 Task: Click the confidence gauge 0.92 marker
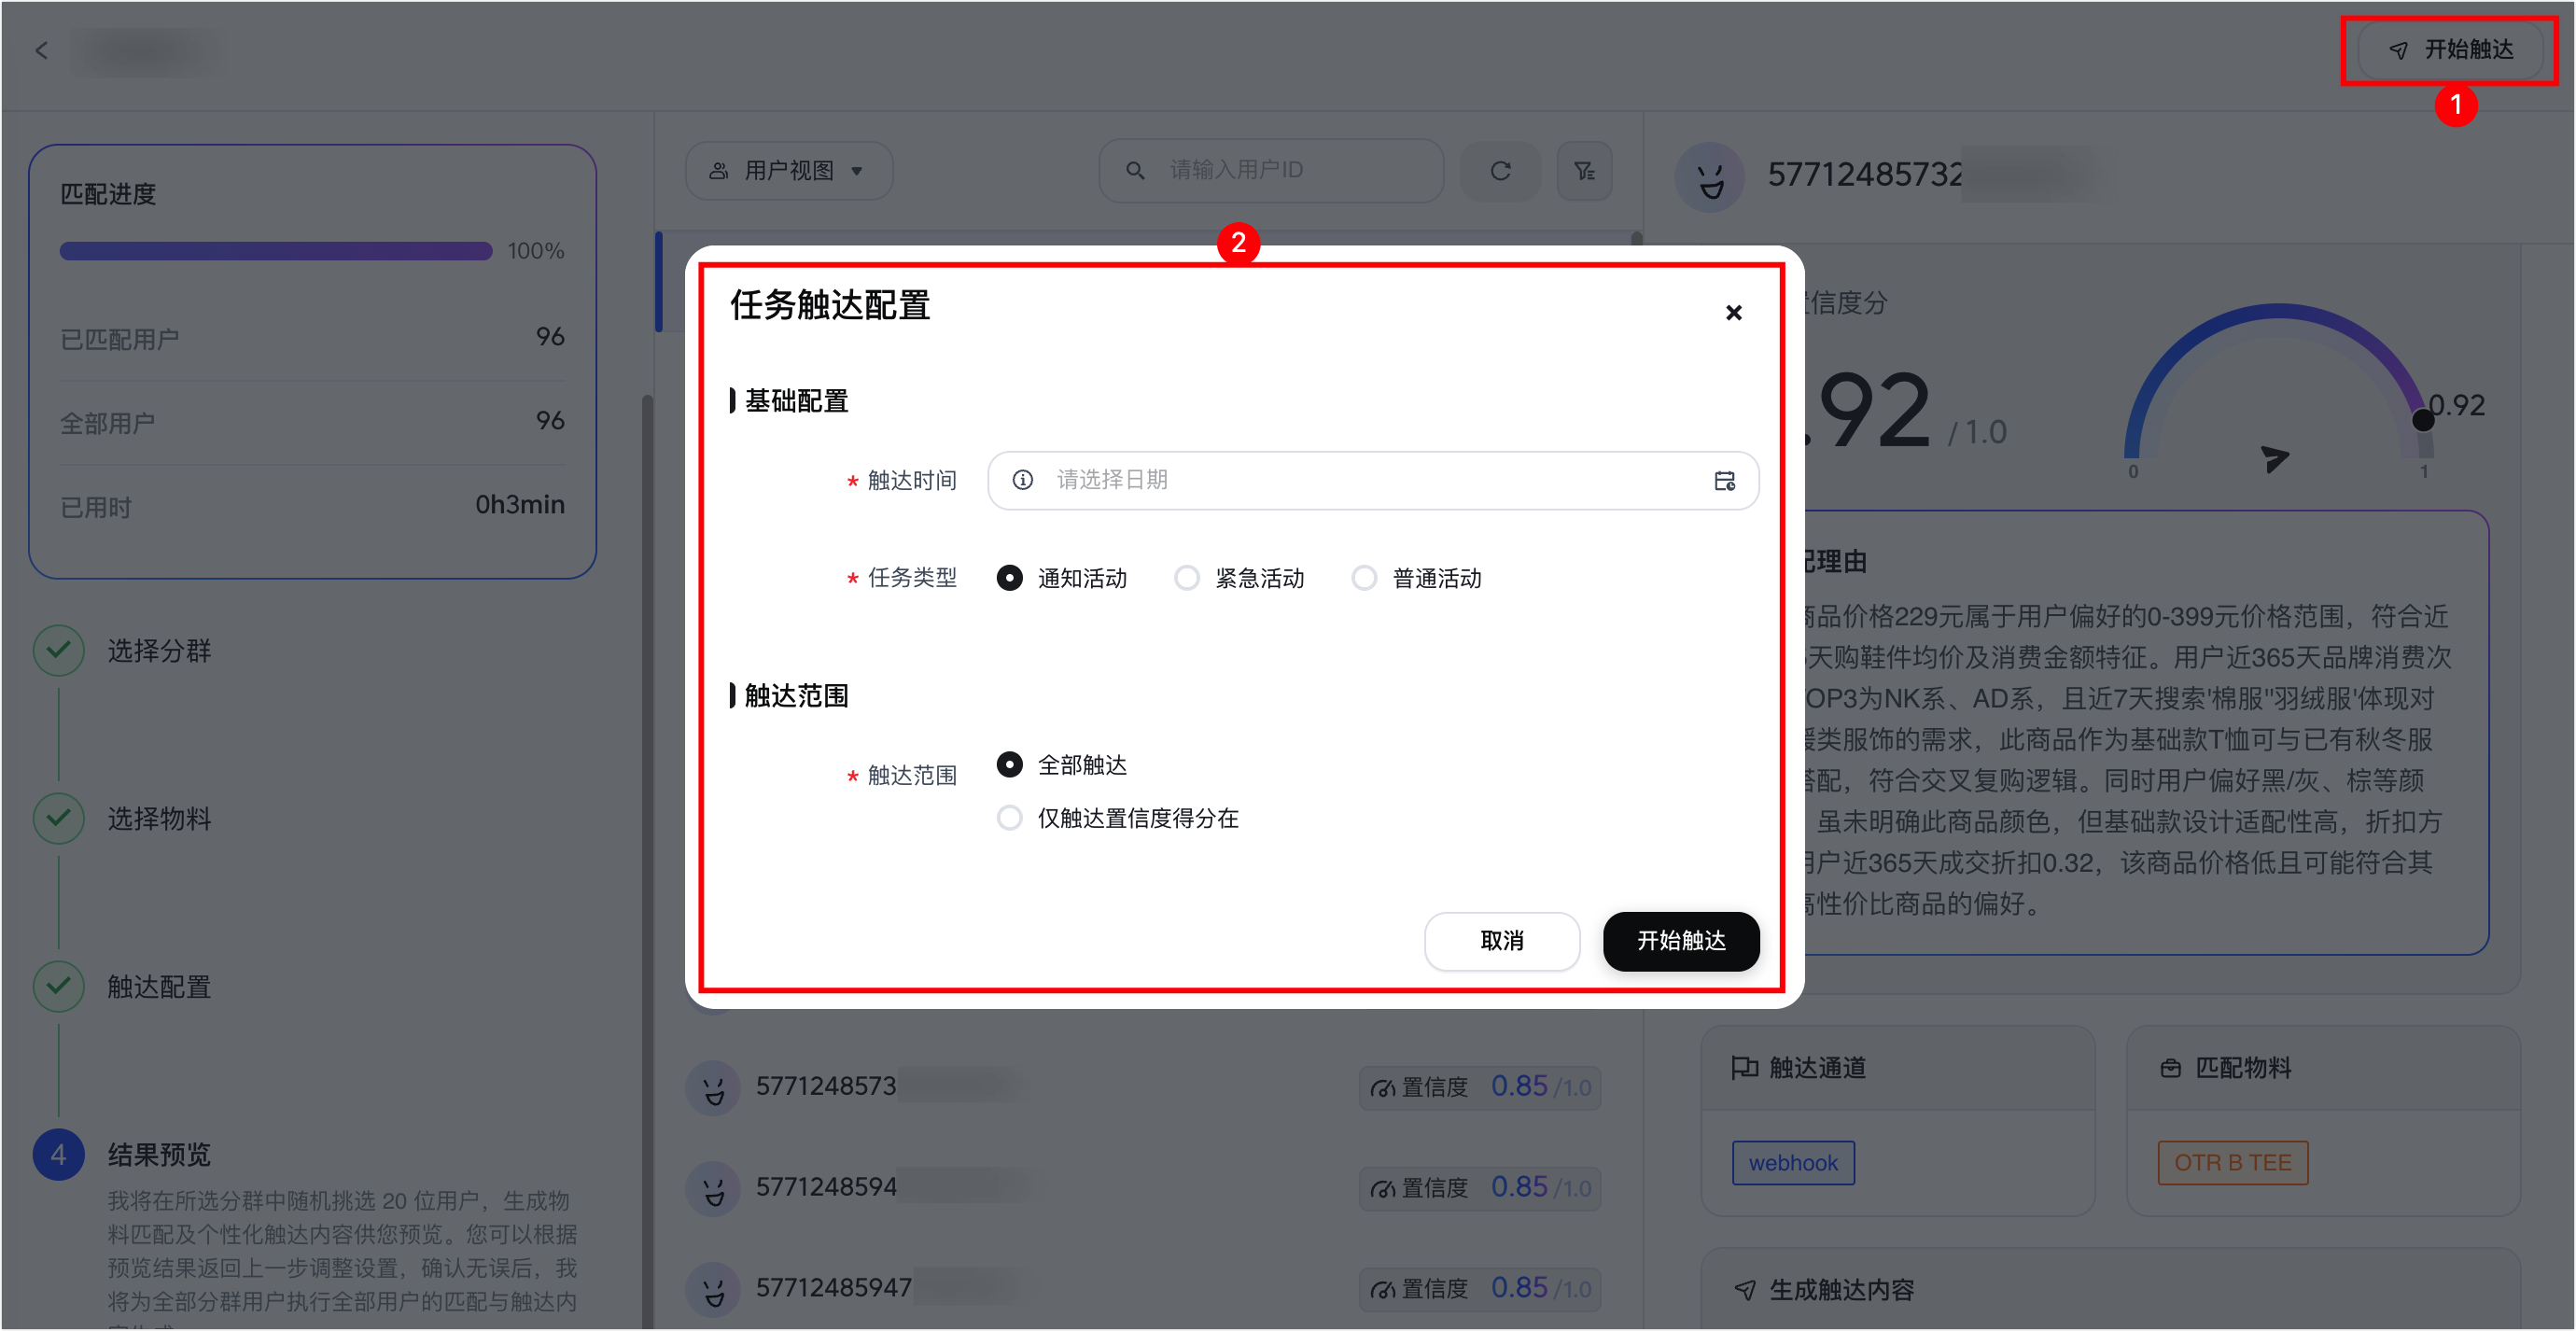[2422, 420]
